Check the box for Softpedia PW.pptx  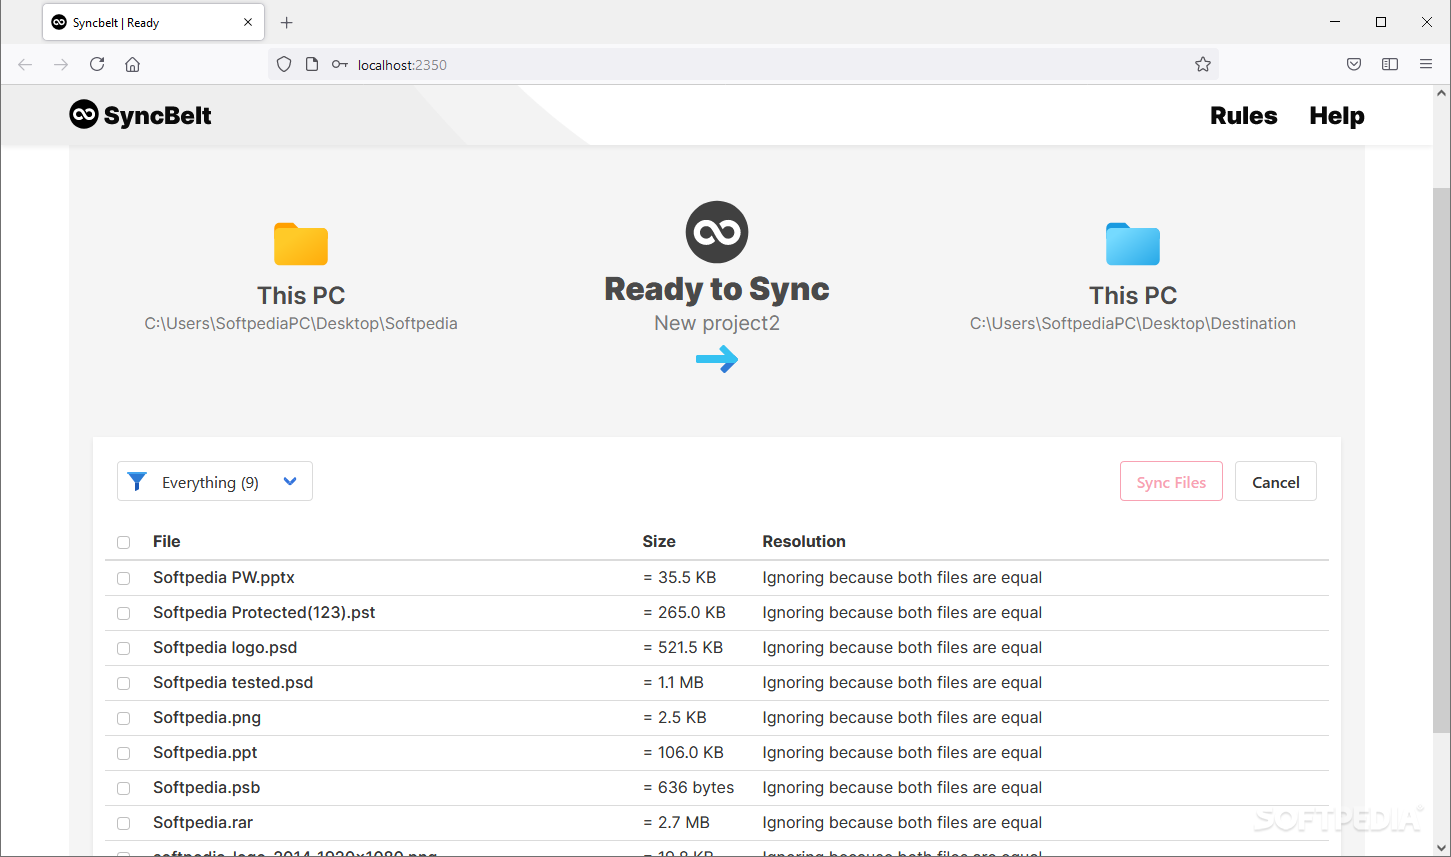(124, 578)
